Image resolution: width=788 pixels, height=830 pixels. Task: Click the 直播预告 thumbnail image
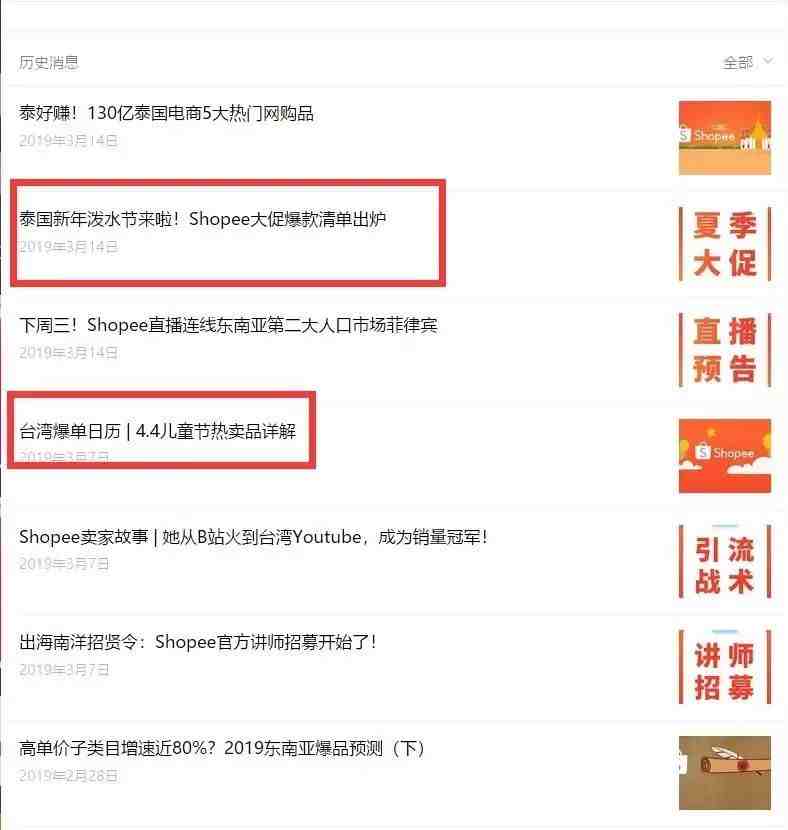click(x=724, y=350)
